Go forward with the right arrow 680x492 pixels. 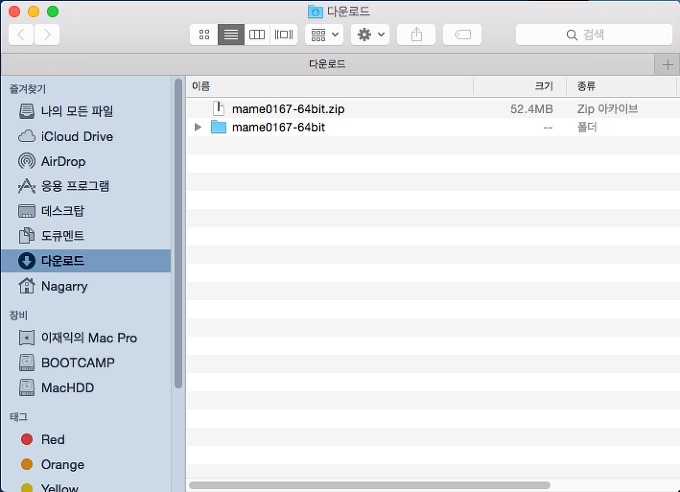[x=47, y=34]
